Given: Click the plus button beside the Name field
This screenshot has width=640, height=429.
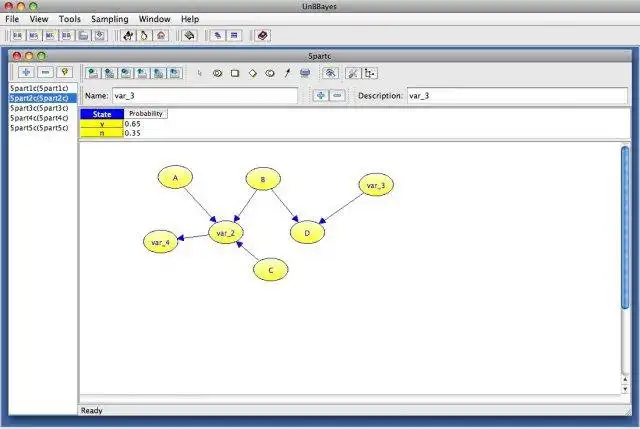Looking at the screenshot, I should pos(321,96).
